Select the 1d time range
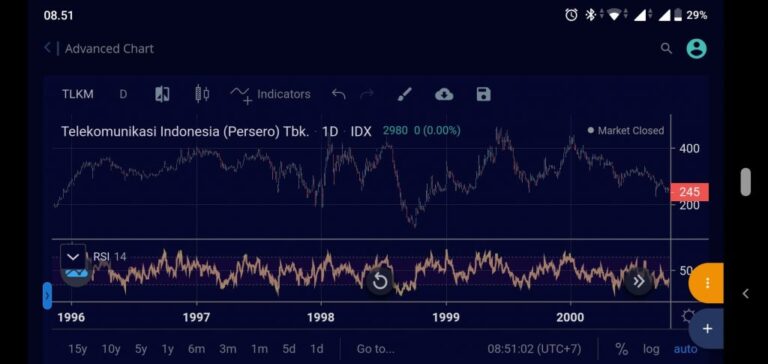The image size is (768, 364). [317, 349]
